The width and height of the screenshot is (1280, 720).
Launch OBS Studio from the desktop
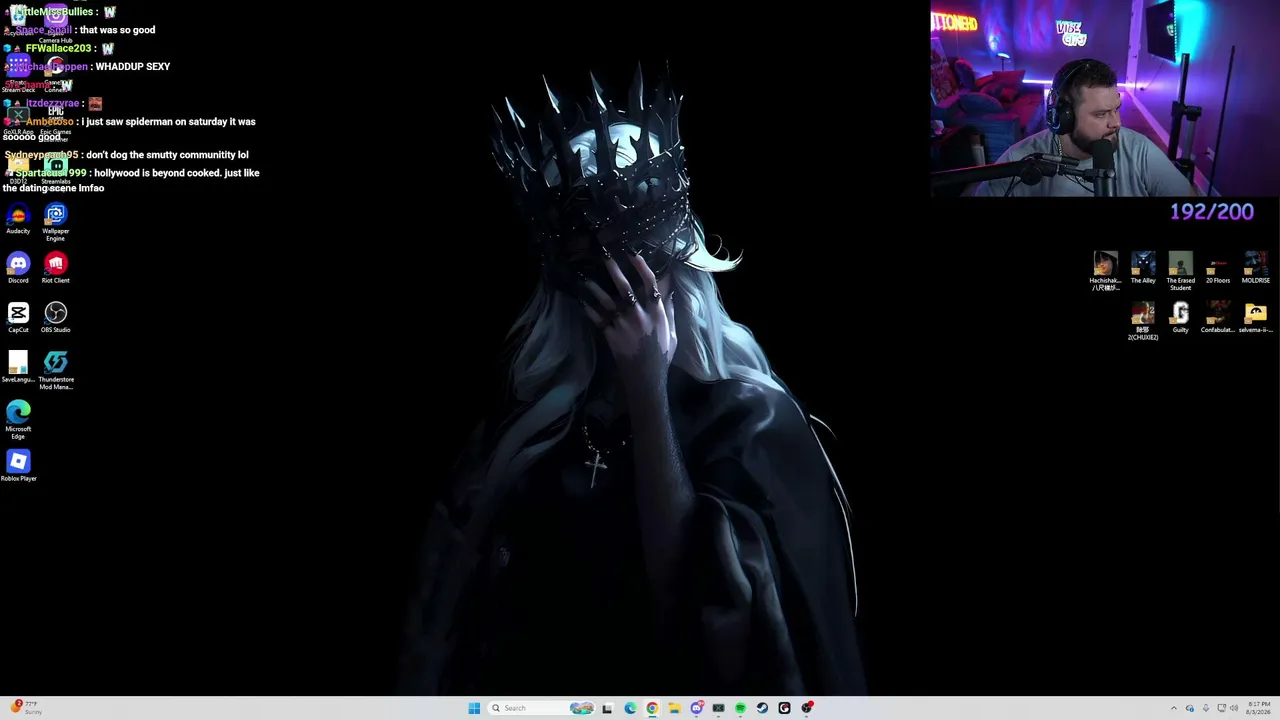point(55,317)
